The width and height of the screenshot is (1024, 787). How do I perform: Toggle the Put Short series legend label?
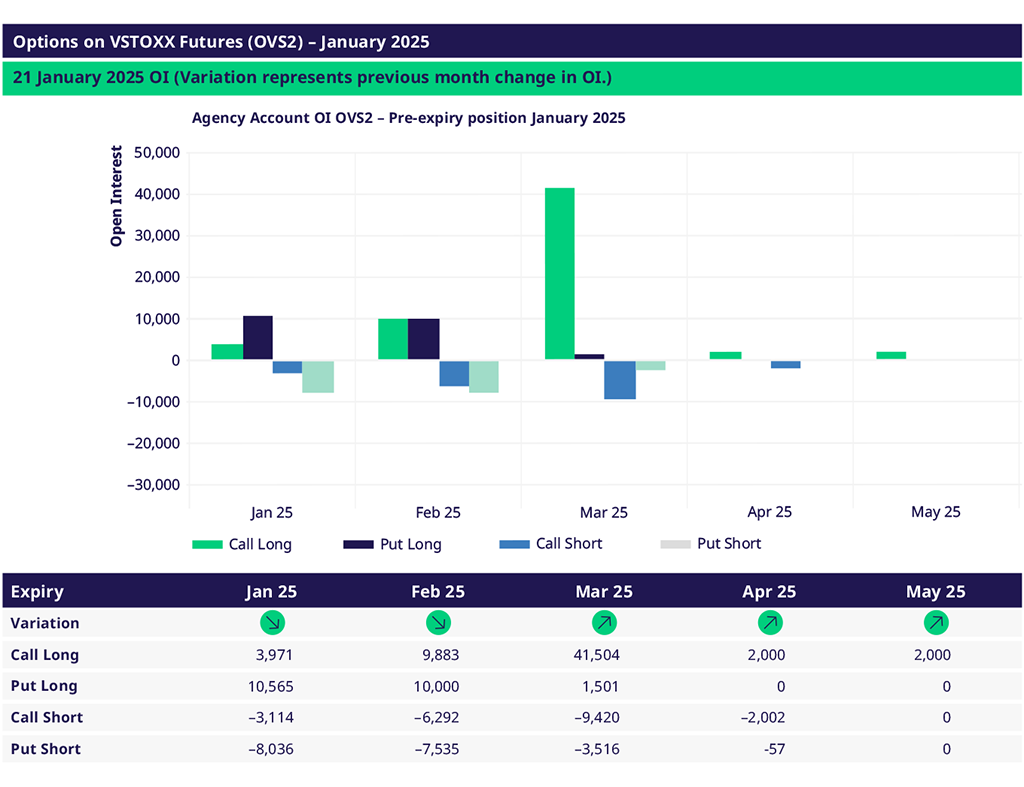click(x=729, y=544)
